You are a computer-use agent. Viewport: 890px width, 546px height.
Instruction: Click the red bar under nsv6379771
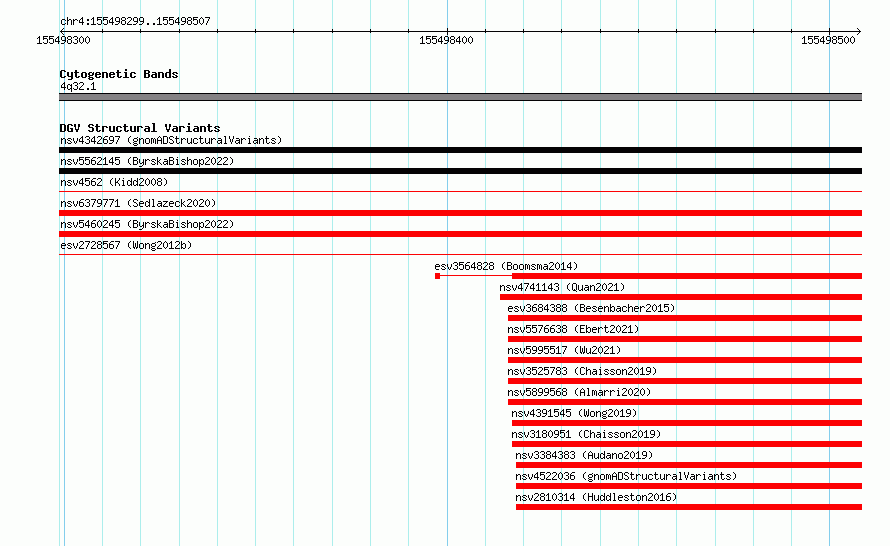click(460, 213)
